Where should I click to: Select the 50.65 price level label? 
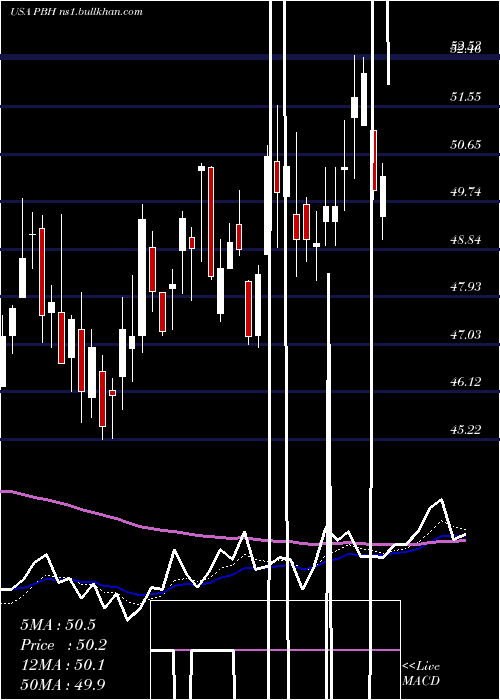[x=466, y=144]
